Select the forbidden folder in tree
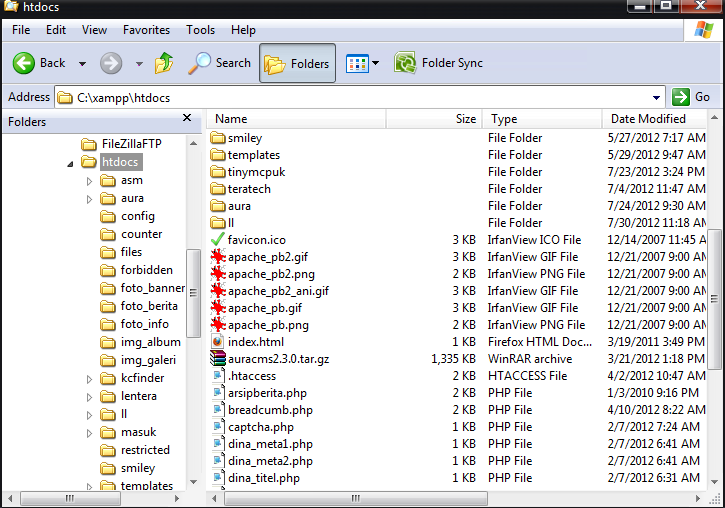The width and height of the screenshot is (725, 508). [x=136, y=270]
